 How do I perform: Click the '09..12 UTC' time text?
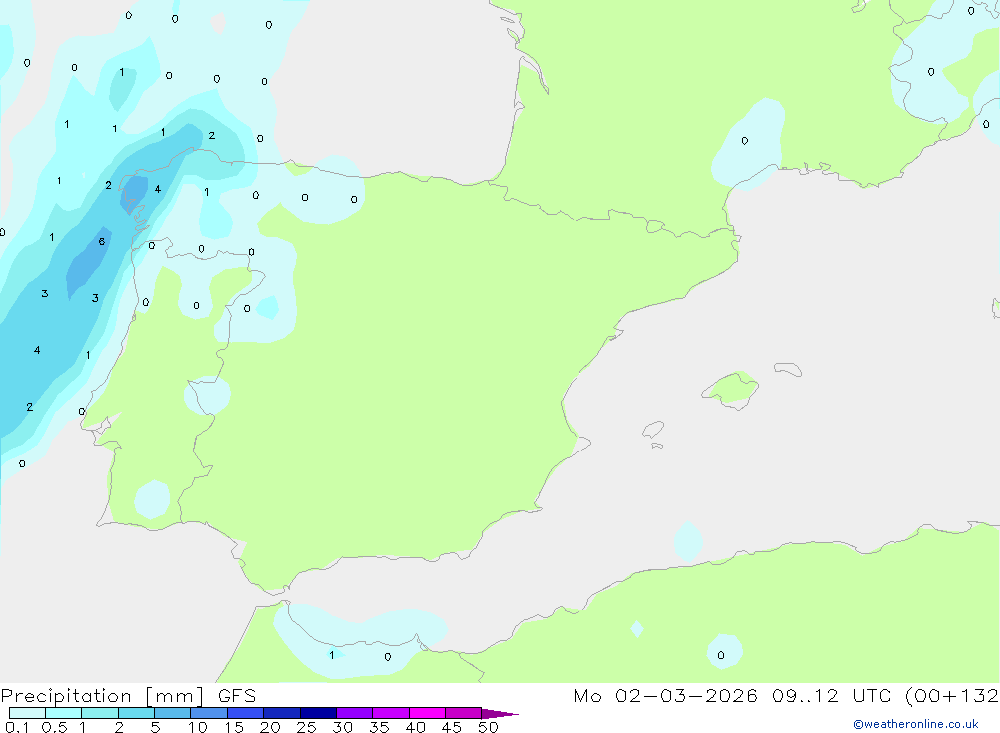[831, 695]
